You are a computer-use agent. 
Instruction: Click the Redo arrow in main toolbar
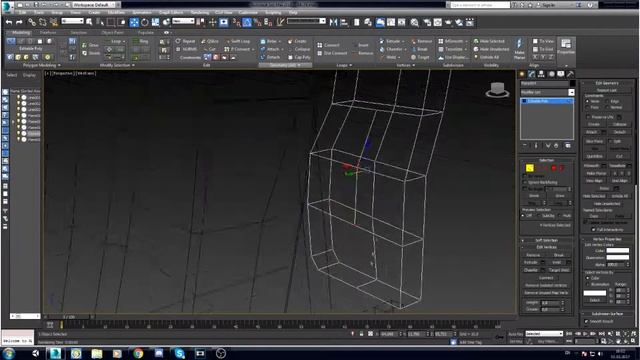(19, 22)
